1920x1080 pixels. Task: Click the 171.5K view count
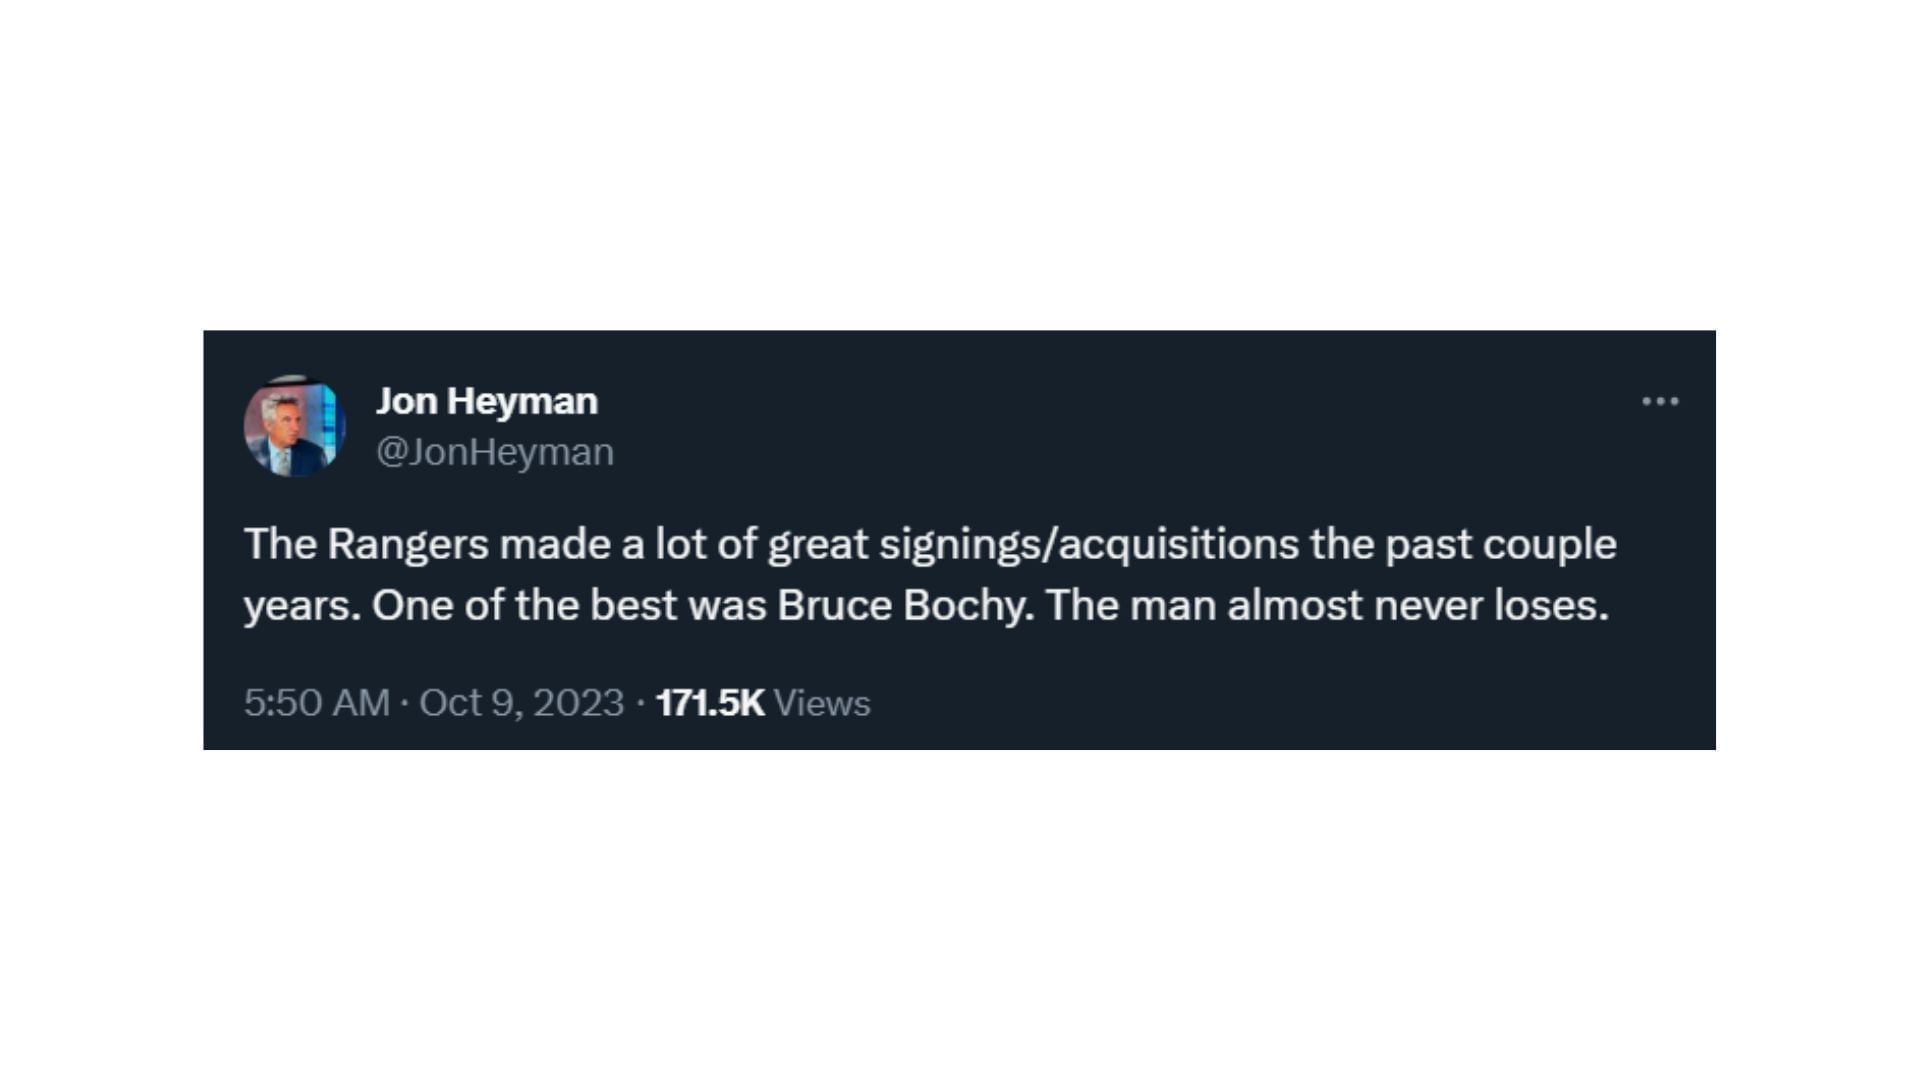click(x=710, y=703)
